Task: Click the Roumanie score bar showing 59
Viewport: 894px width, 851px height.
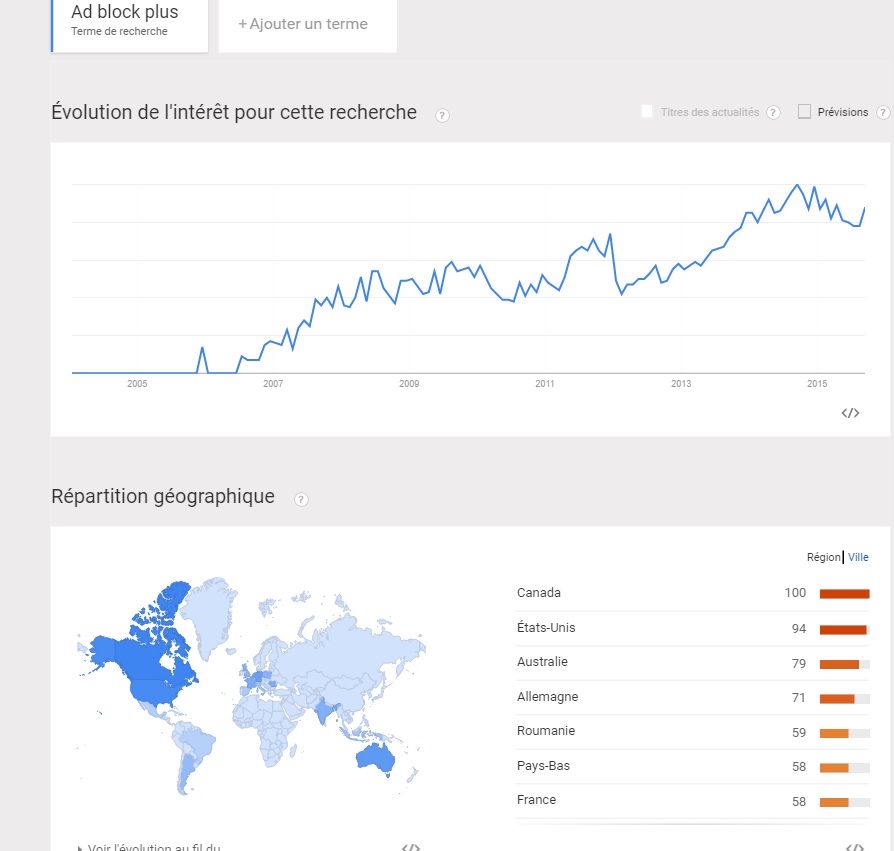Action: pos(844,734)
